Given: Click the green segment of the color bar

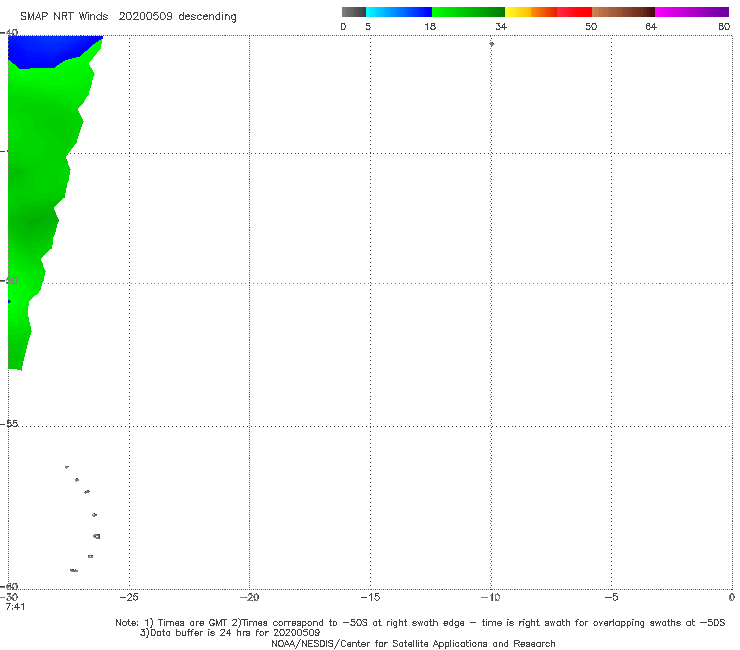Looking at the screenshot, I should pyautogui.click(x=468, y=12).
